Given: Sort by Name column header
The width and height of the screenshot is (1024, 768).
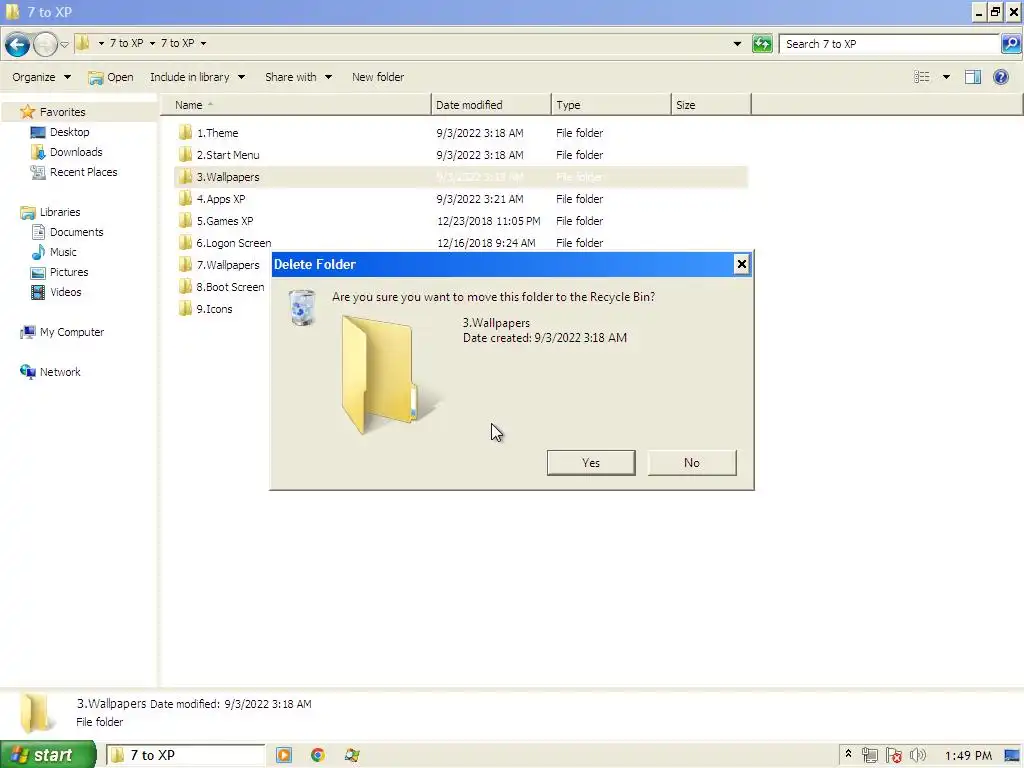Looking at the screenshot, I should 296,105.
